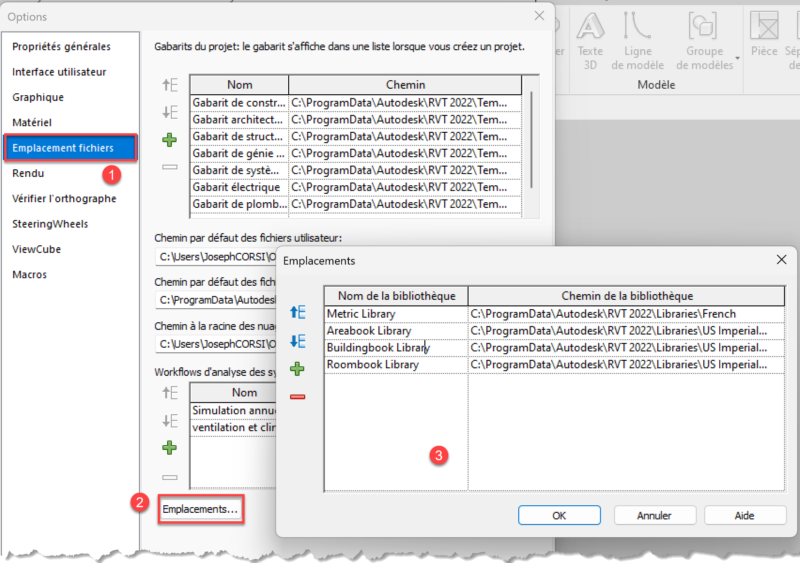Select the Texte 3D ribbon tool
The width and height of the screenshot is (800, 563).
pyautogui.click(x=591, y=38)
